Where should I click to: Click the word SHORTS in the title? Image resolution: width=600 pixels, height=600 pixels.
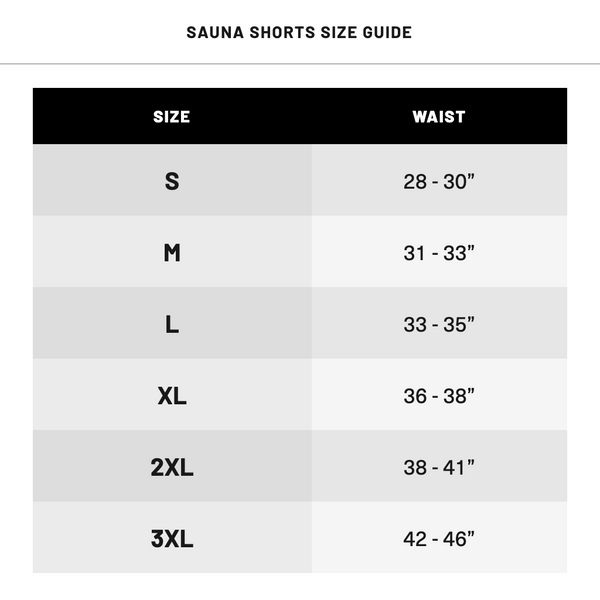pos(273,32)
